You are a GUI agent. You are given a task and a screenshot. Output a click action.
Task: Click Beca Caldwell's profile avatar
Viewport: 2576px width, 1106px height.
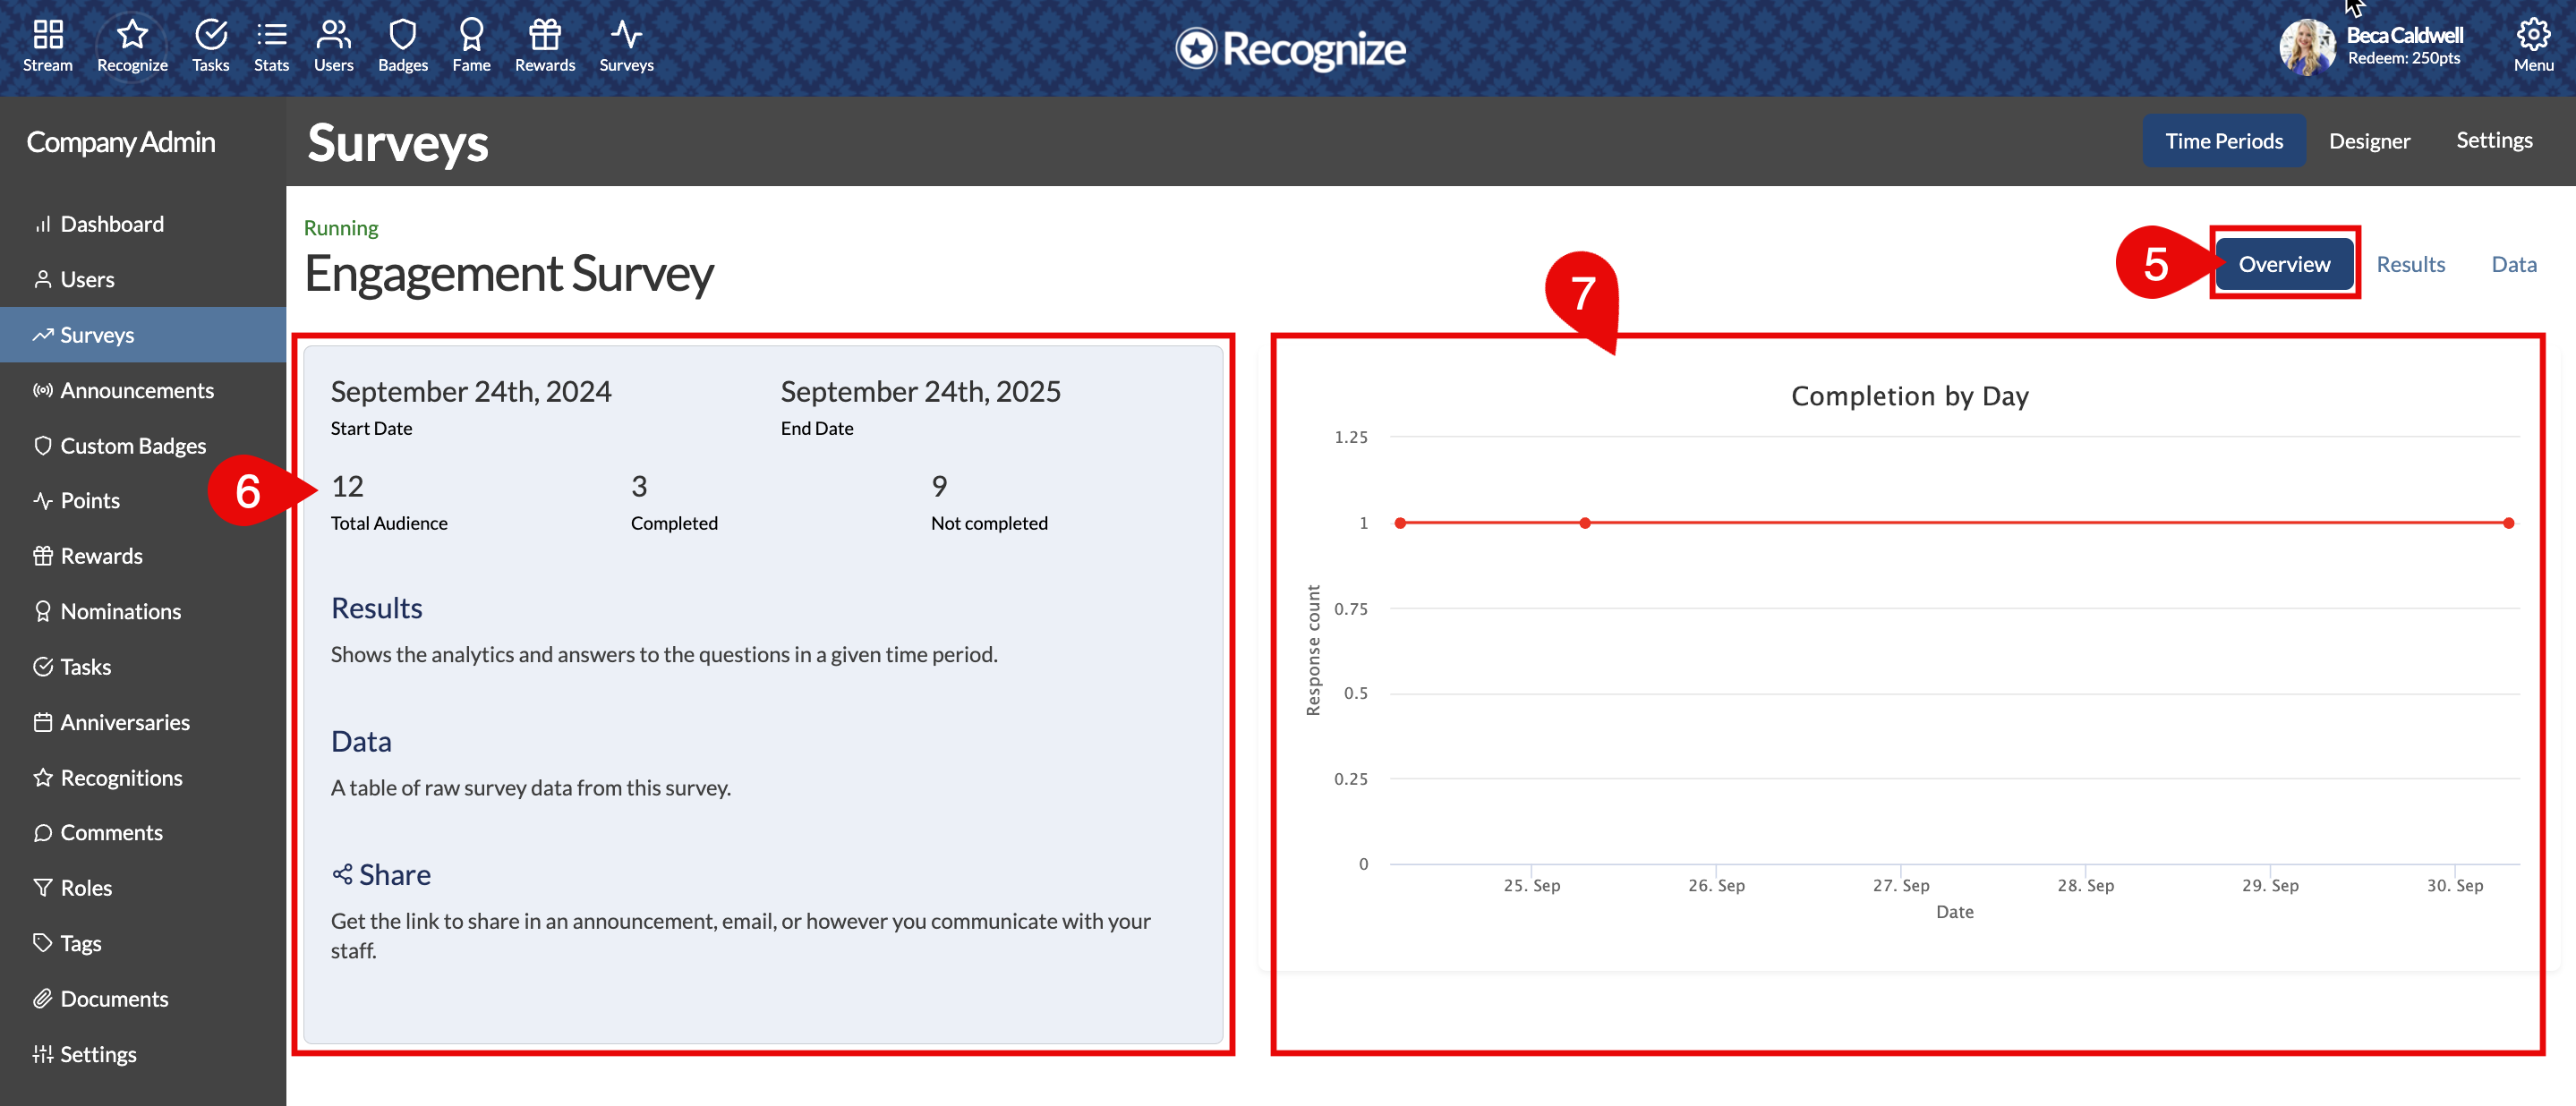click(2307, 46)
